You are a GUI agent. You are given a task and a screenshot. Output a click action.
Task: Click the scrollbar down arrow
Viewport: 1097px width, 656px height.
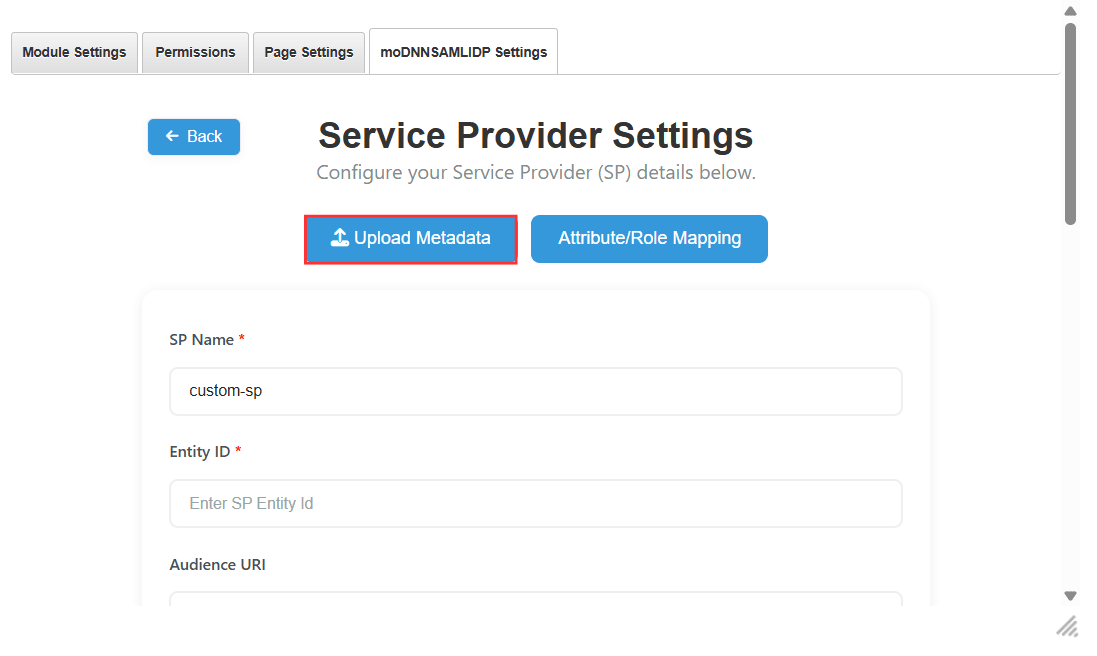(1069, 594)
